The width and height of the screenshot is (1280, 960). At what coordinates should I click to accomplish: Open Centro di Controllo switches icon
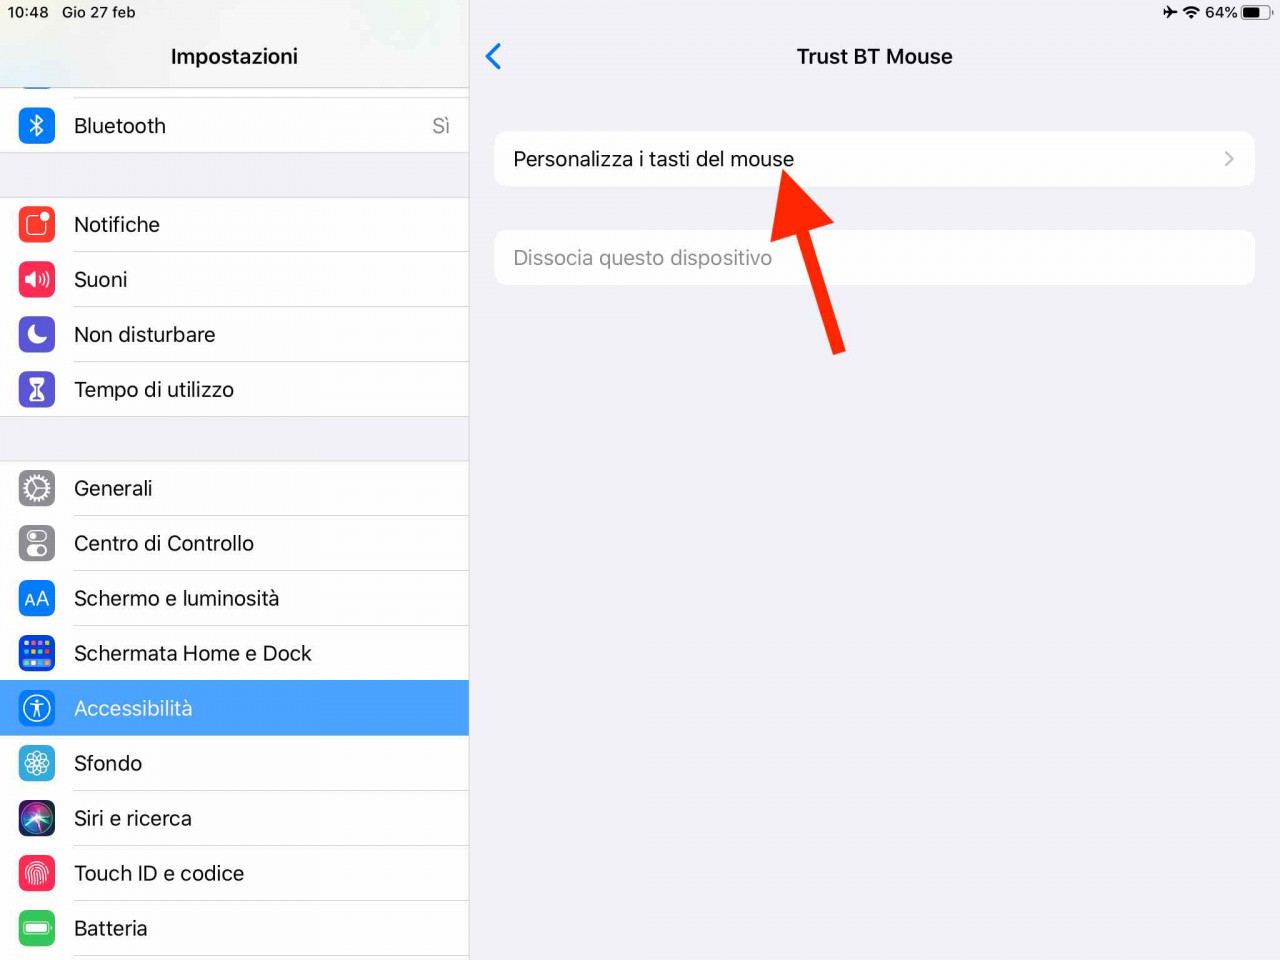tap(37, 544)
